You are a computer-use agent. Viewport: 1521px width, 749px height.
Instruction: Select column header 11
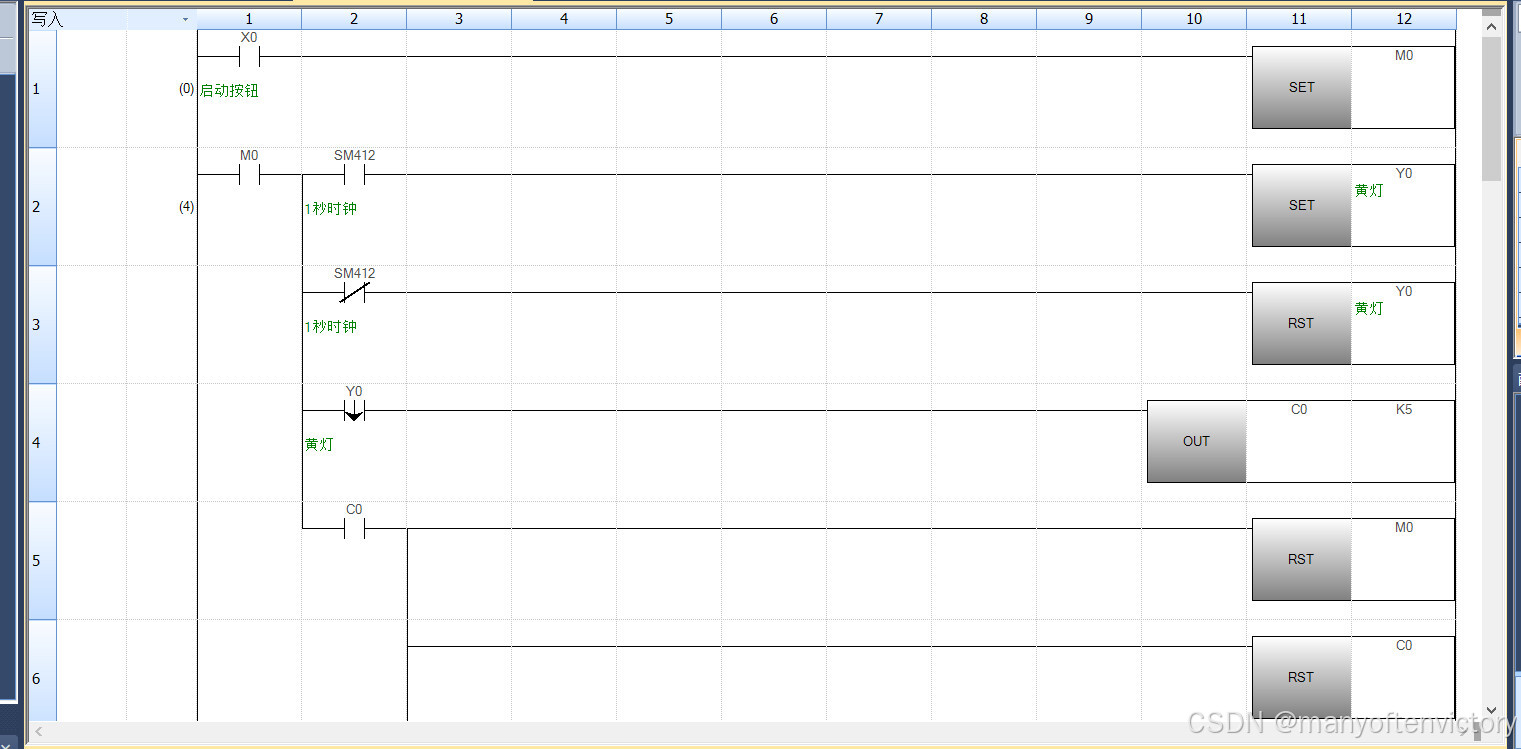(1299, 19)
